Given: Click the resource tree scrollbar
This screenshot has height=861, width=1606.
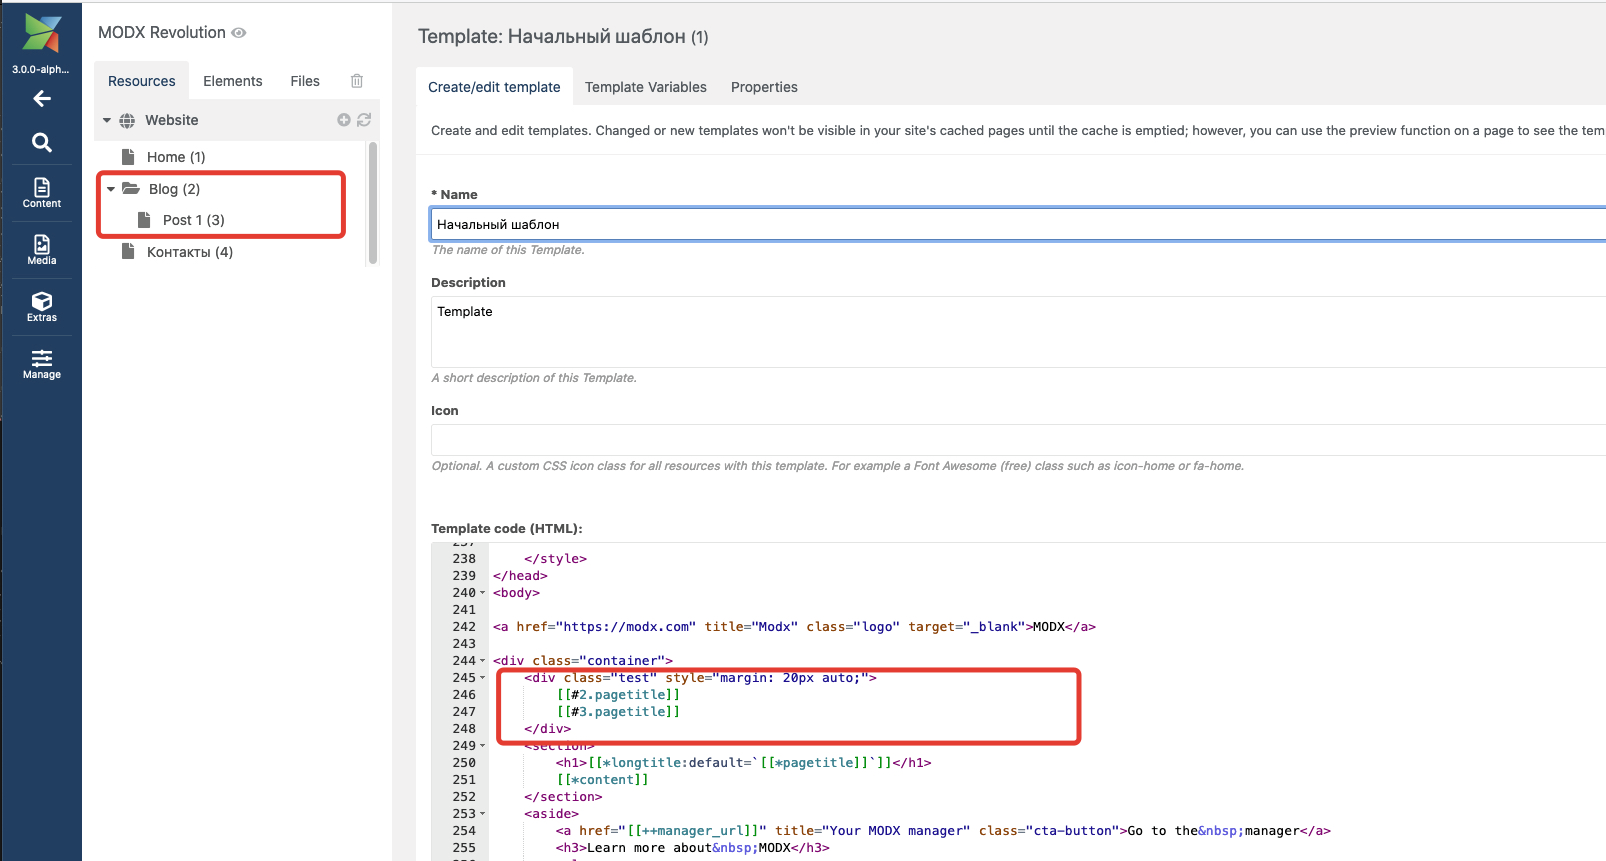Looking at the screenshot, I should pos(373,203).
